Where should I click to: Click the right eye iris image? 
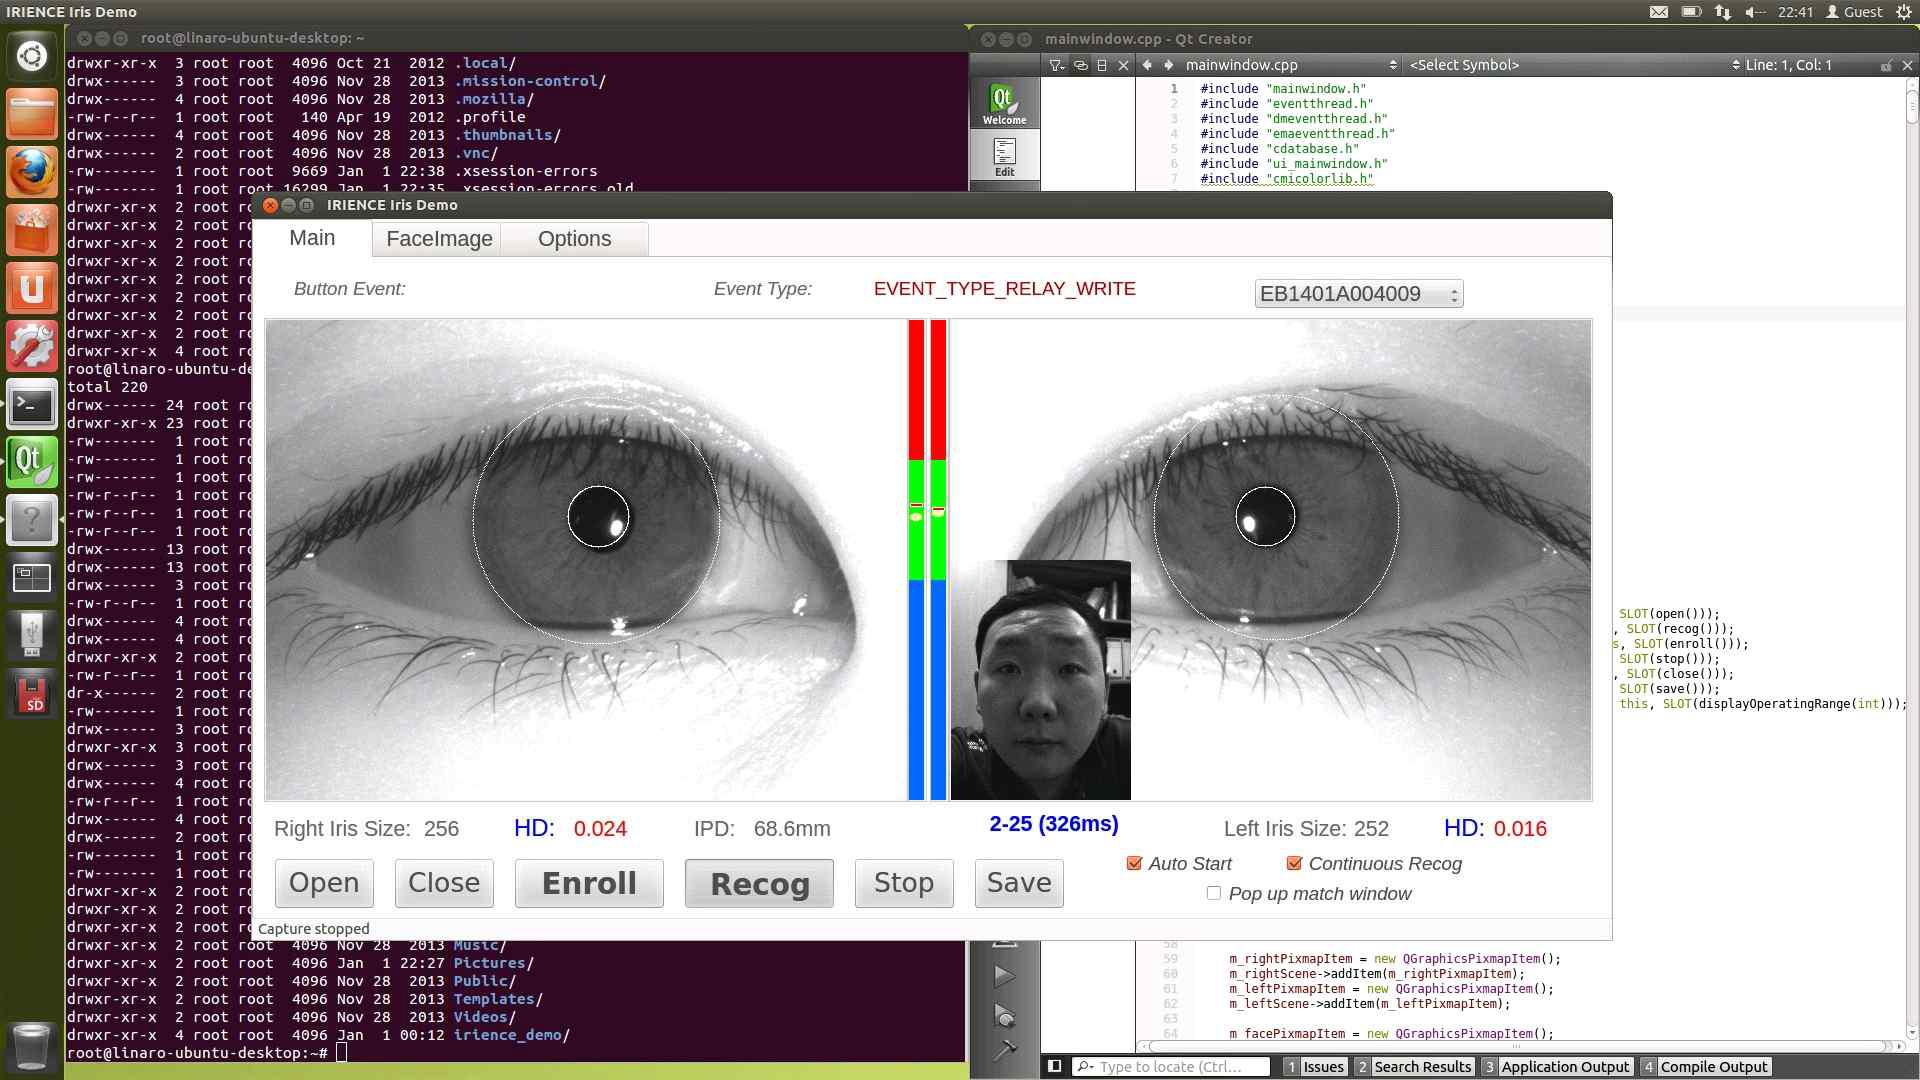585,560
